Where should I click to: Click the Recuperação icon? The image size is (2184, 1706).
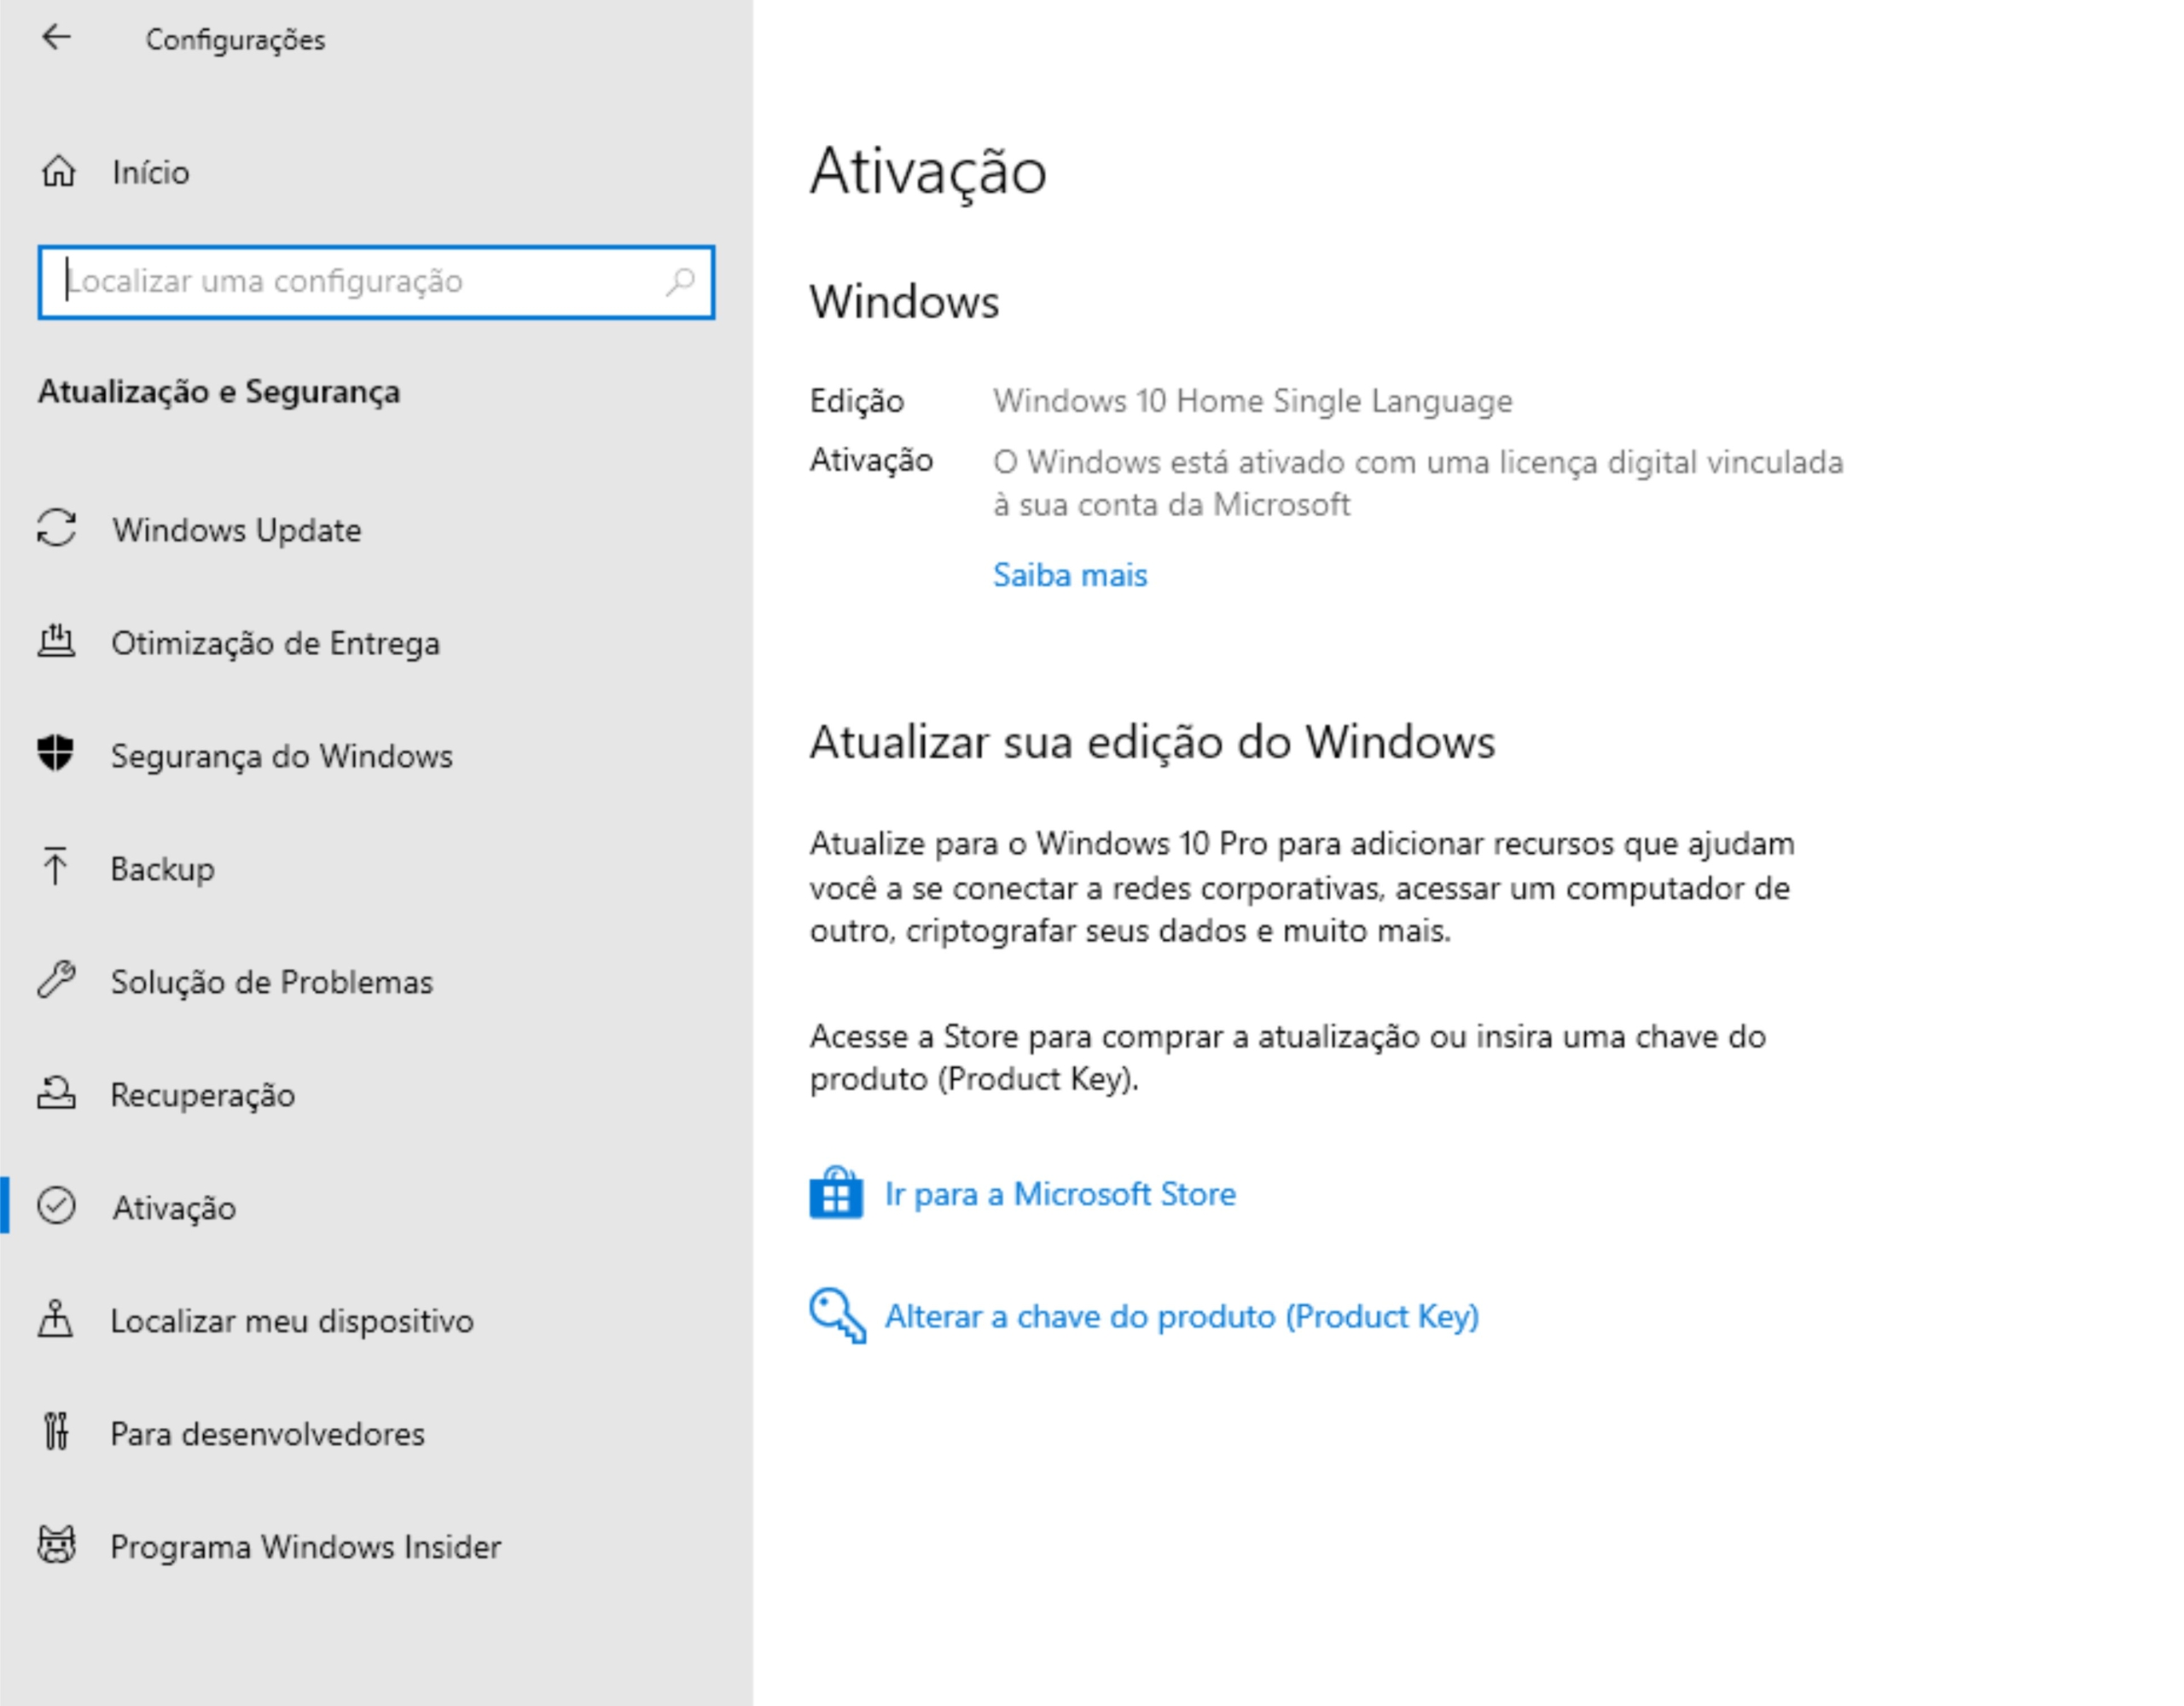[x=56, y=1092]
